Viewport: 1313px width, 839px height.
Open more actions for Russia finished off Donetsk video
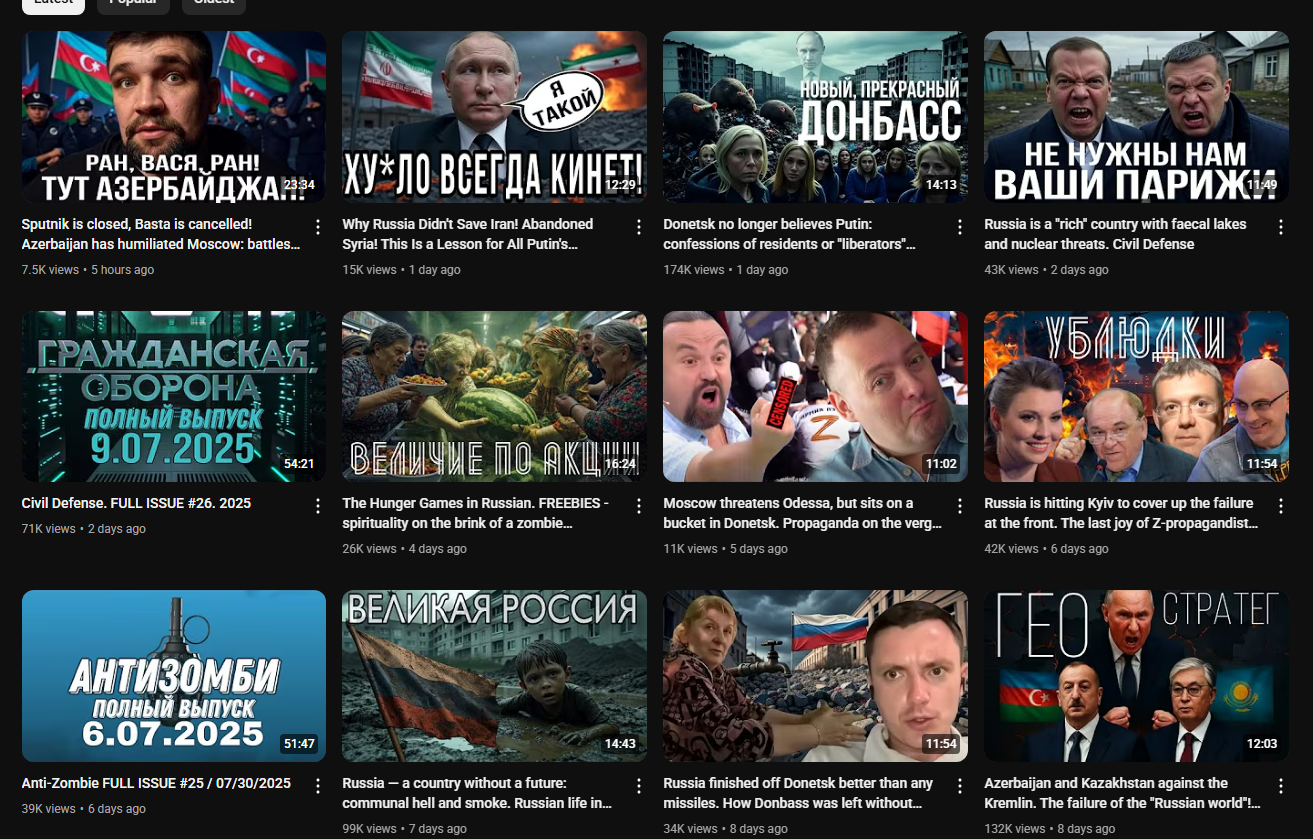pos(960,786)
